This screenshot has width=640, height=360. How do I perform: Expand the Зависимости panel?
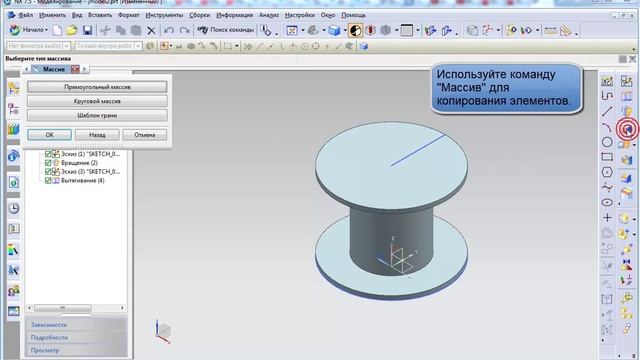point(76,325)
